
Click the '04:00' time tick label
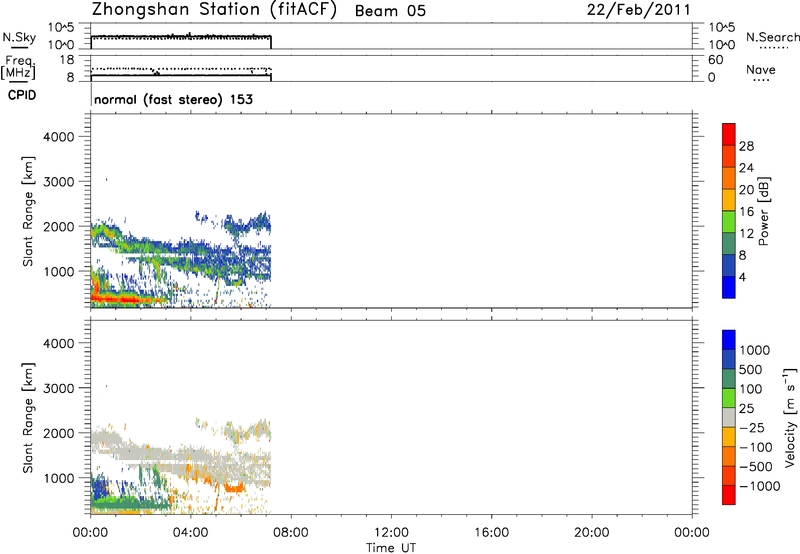click(x=190, y=533)
